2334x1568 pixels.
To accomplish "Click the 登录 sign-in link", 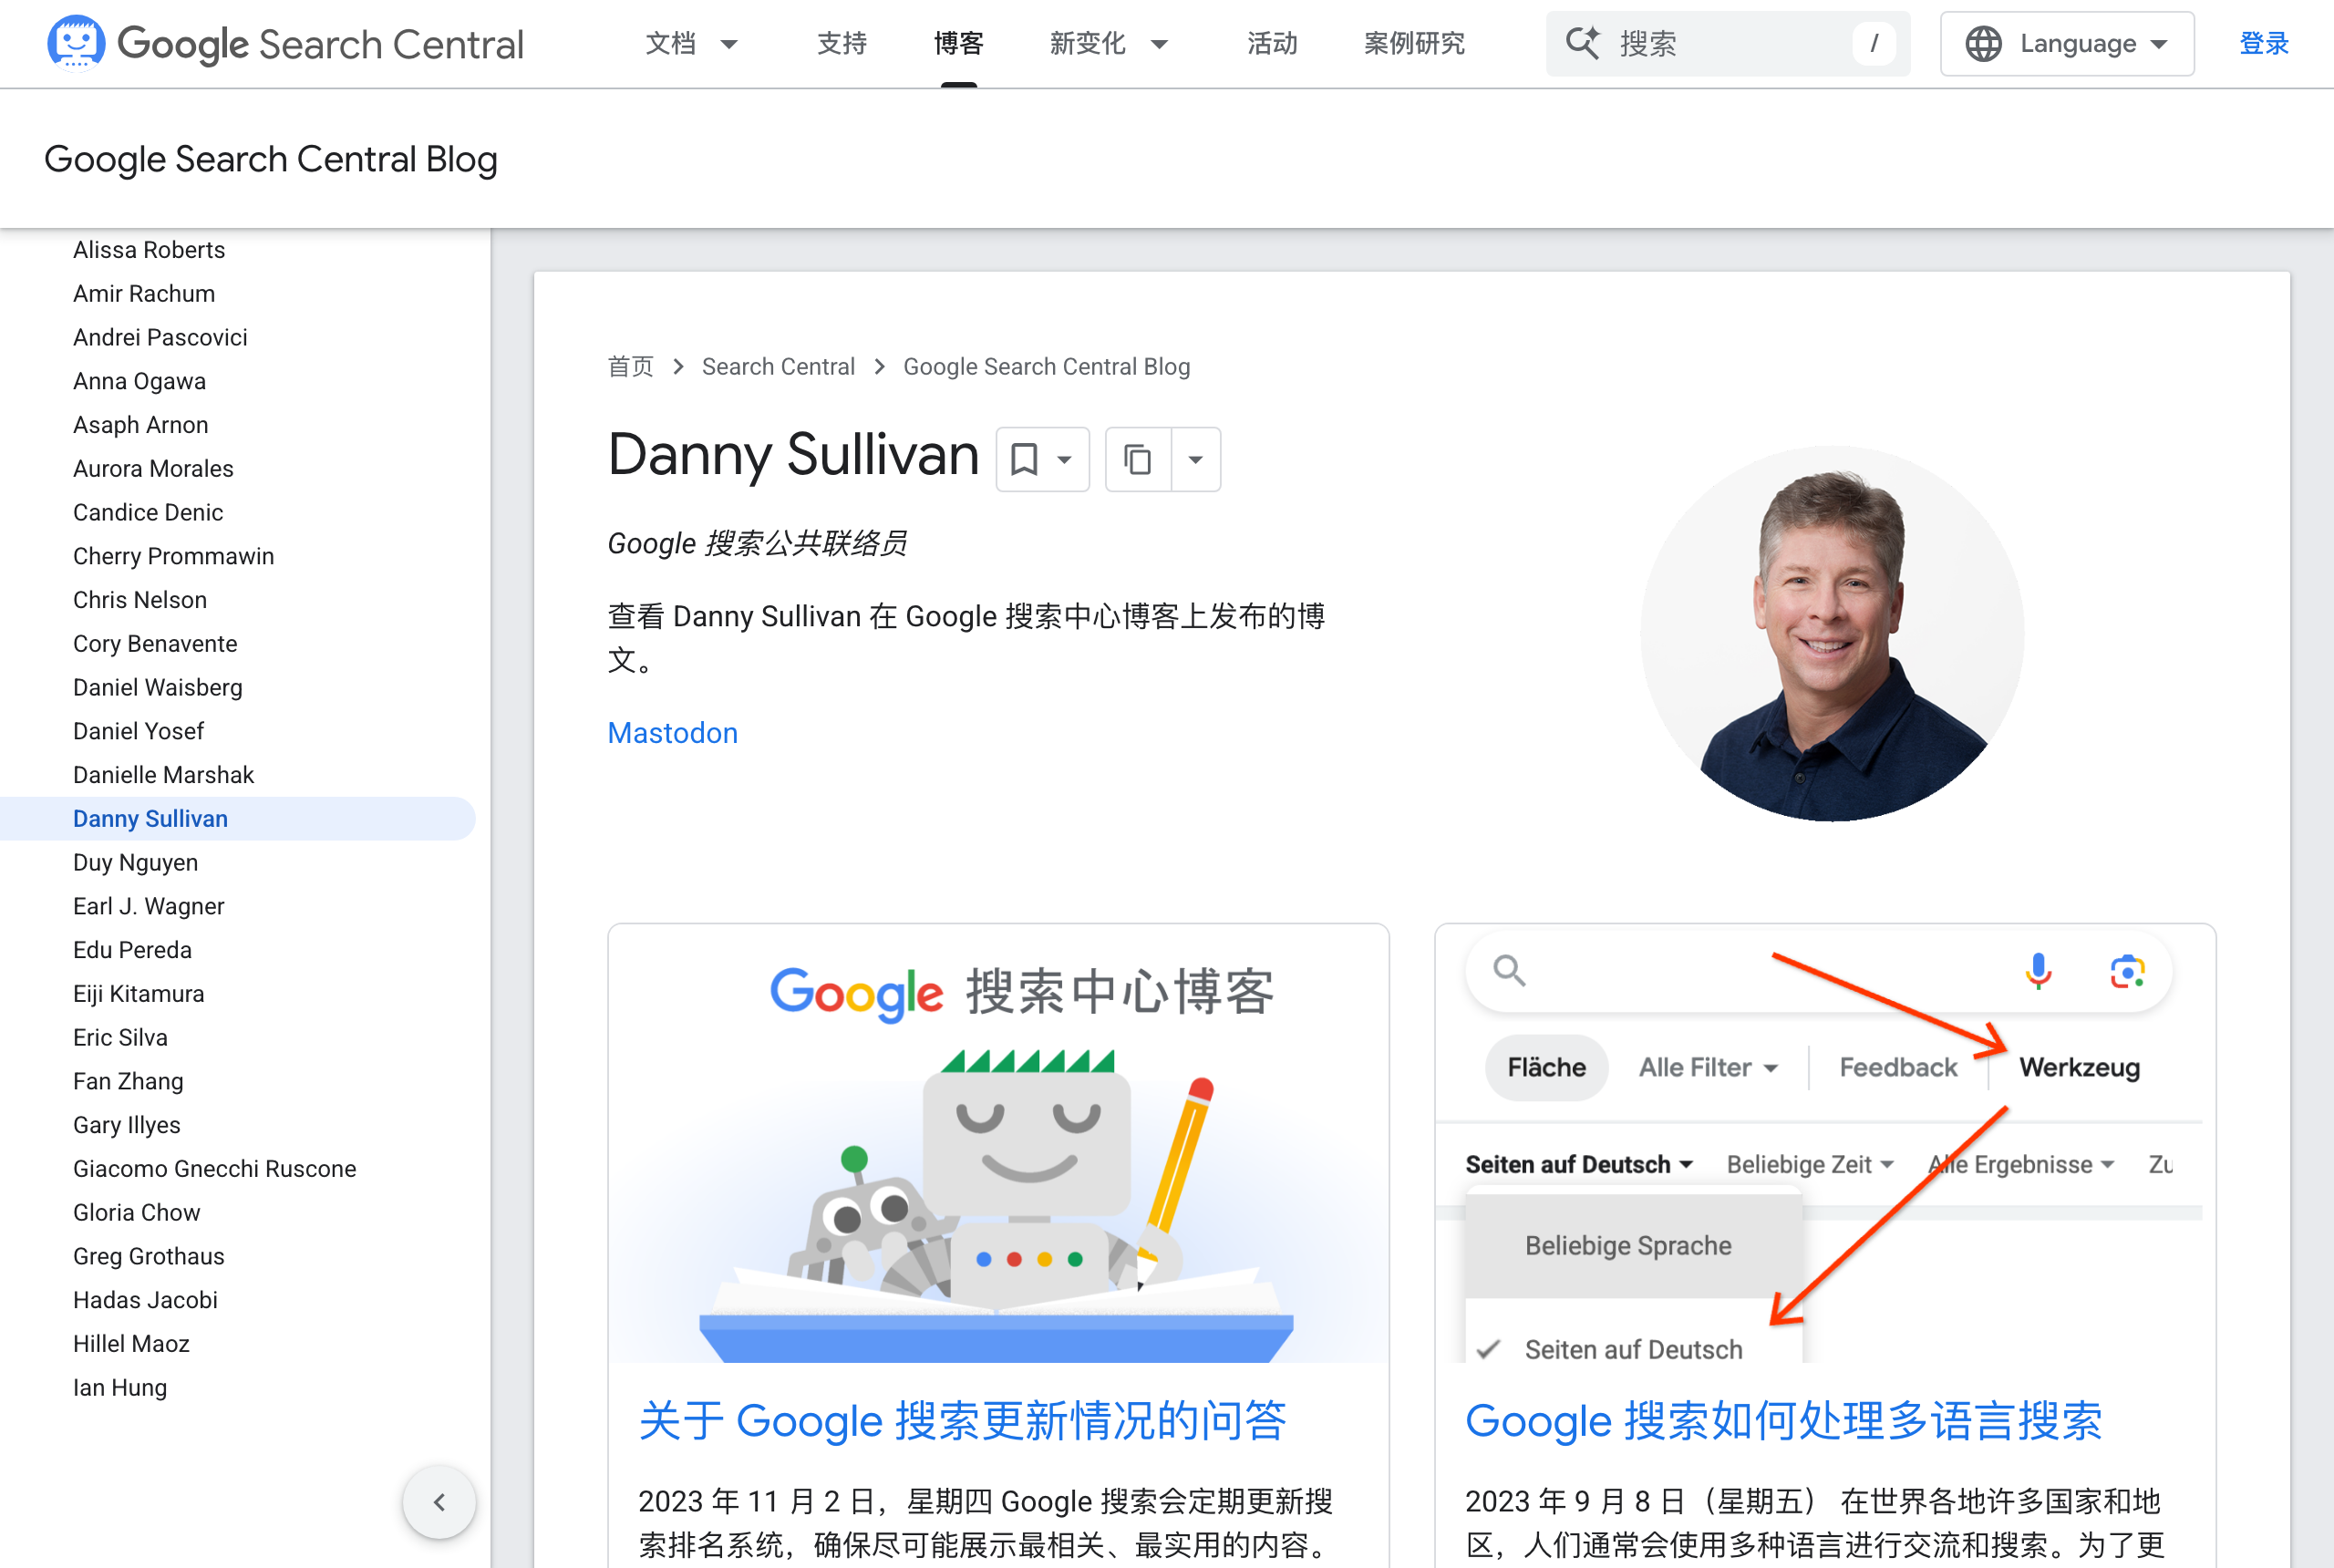I will click(2264, 44).
